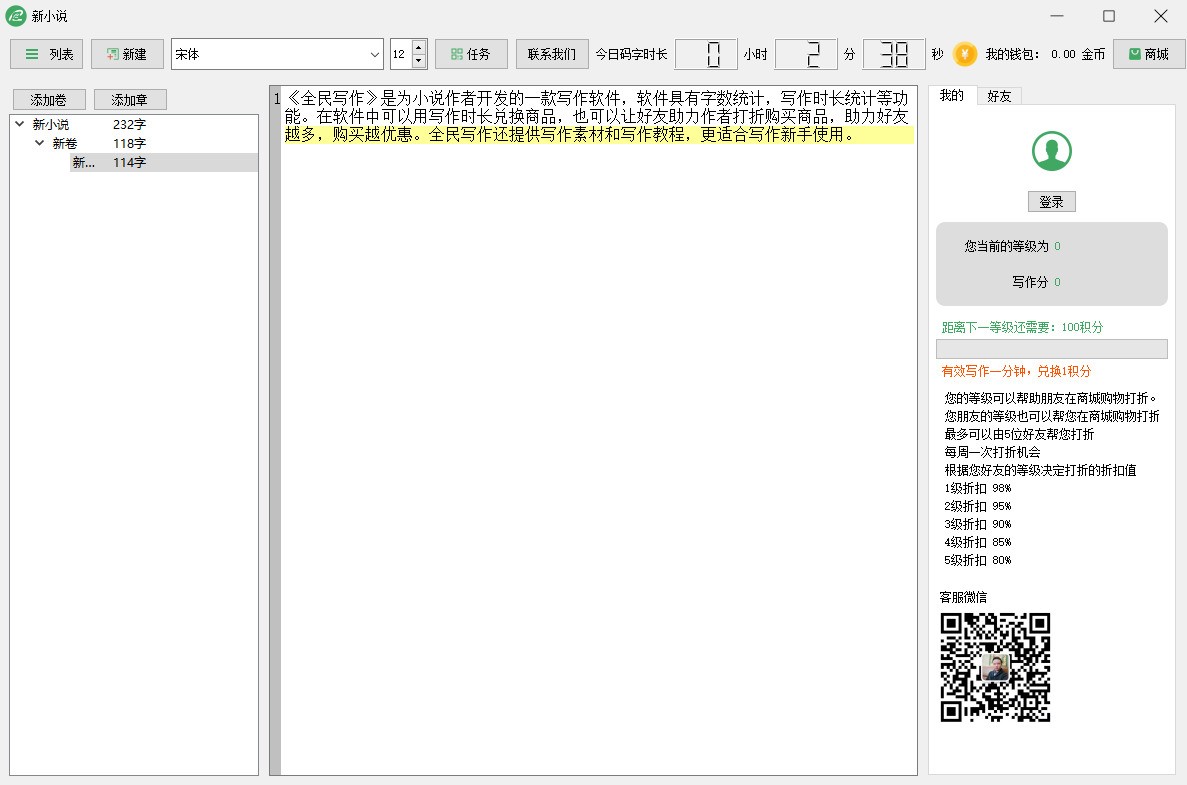
Task: Click the highlighted text line in editor
Action: tap(598, 135)
